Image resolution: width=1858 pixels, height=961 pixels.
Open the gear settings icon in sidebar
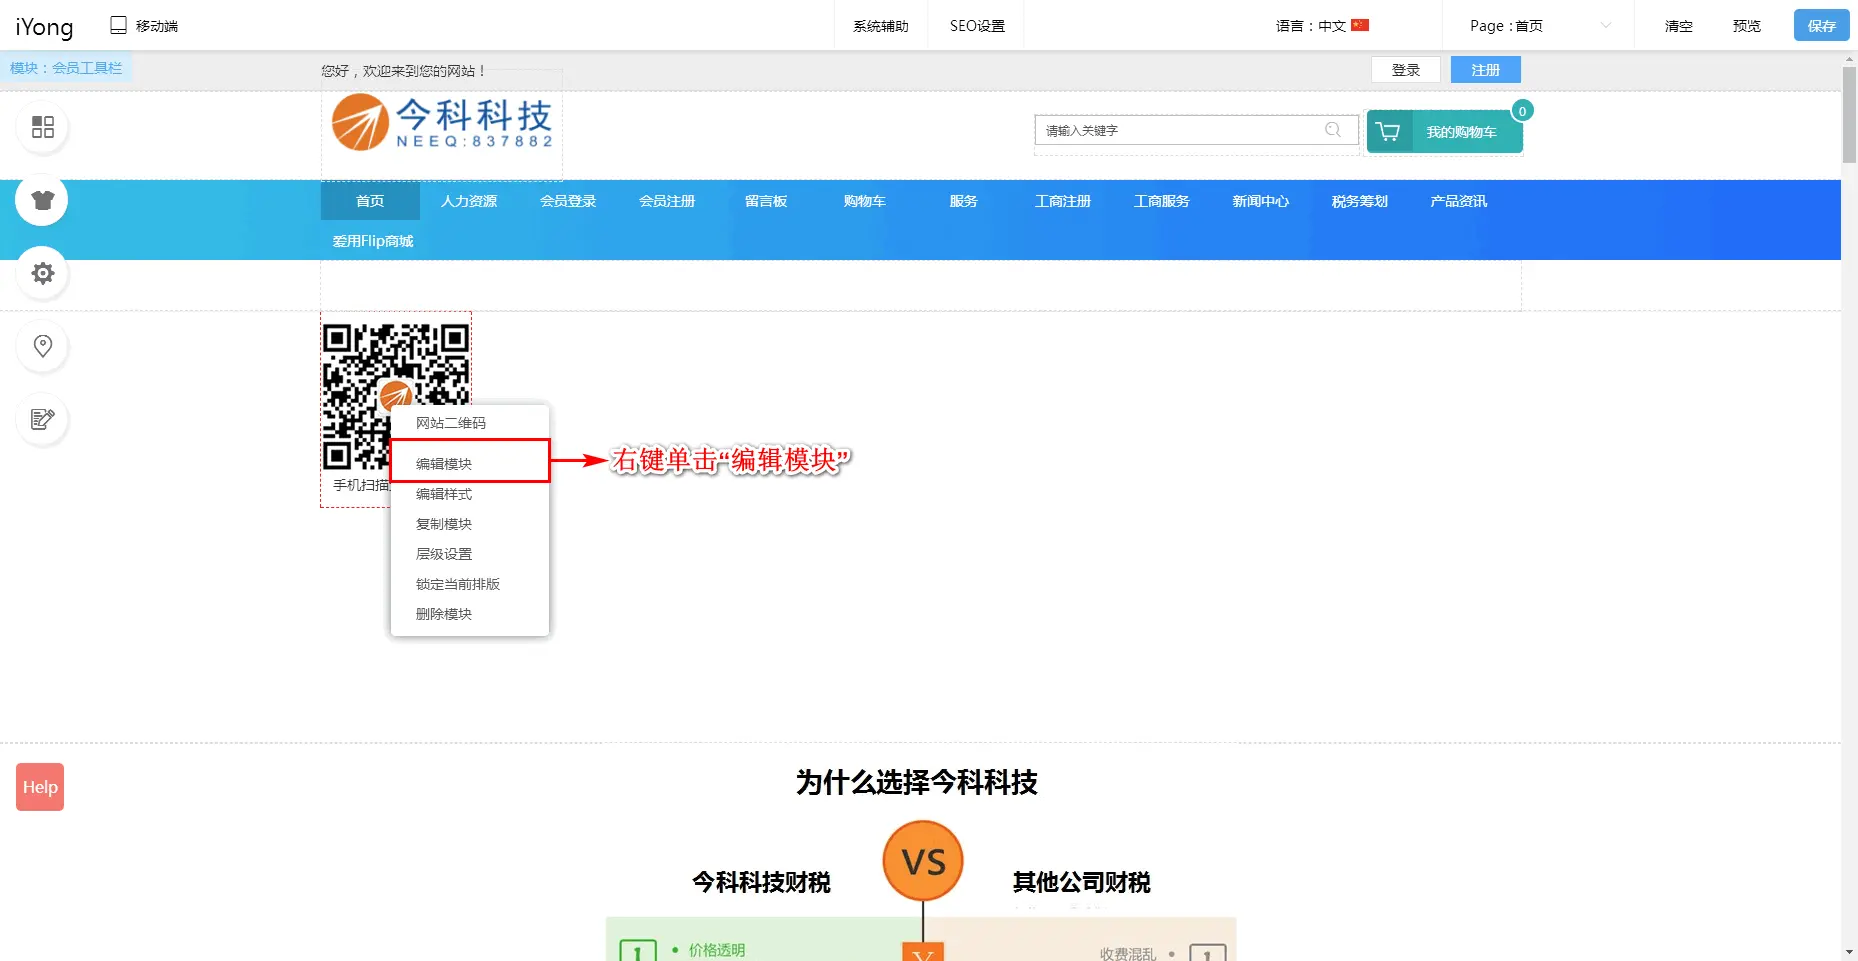[x=42, y=273]
